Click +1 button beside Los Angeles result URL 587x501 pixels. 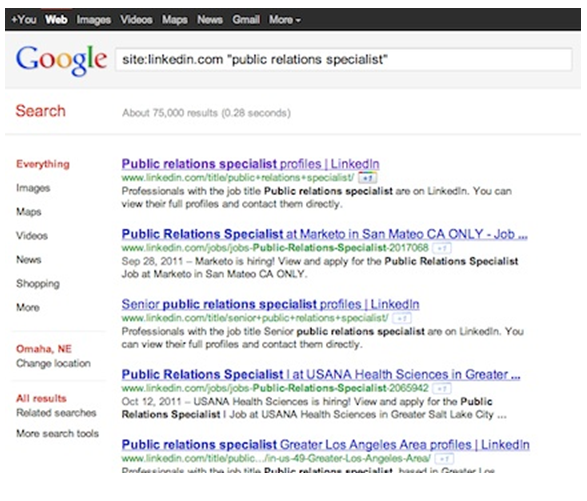click(x=444, y=459)
